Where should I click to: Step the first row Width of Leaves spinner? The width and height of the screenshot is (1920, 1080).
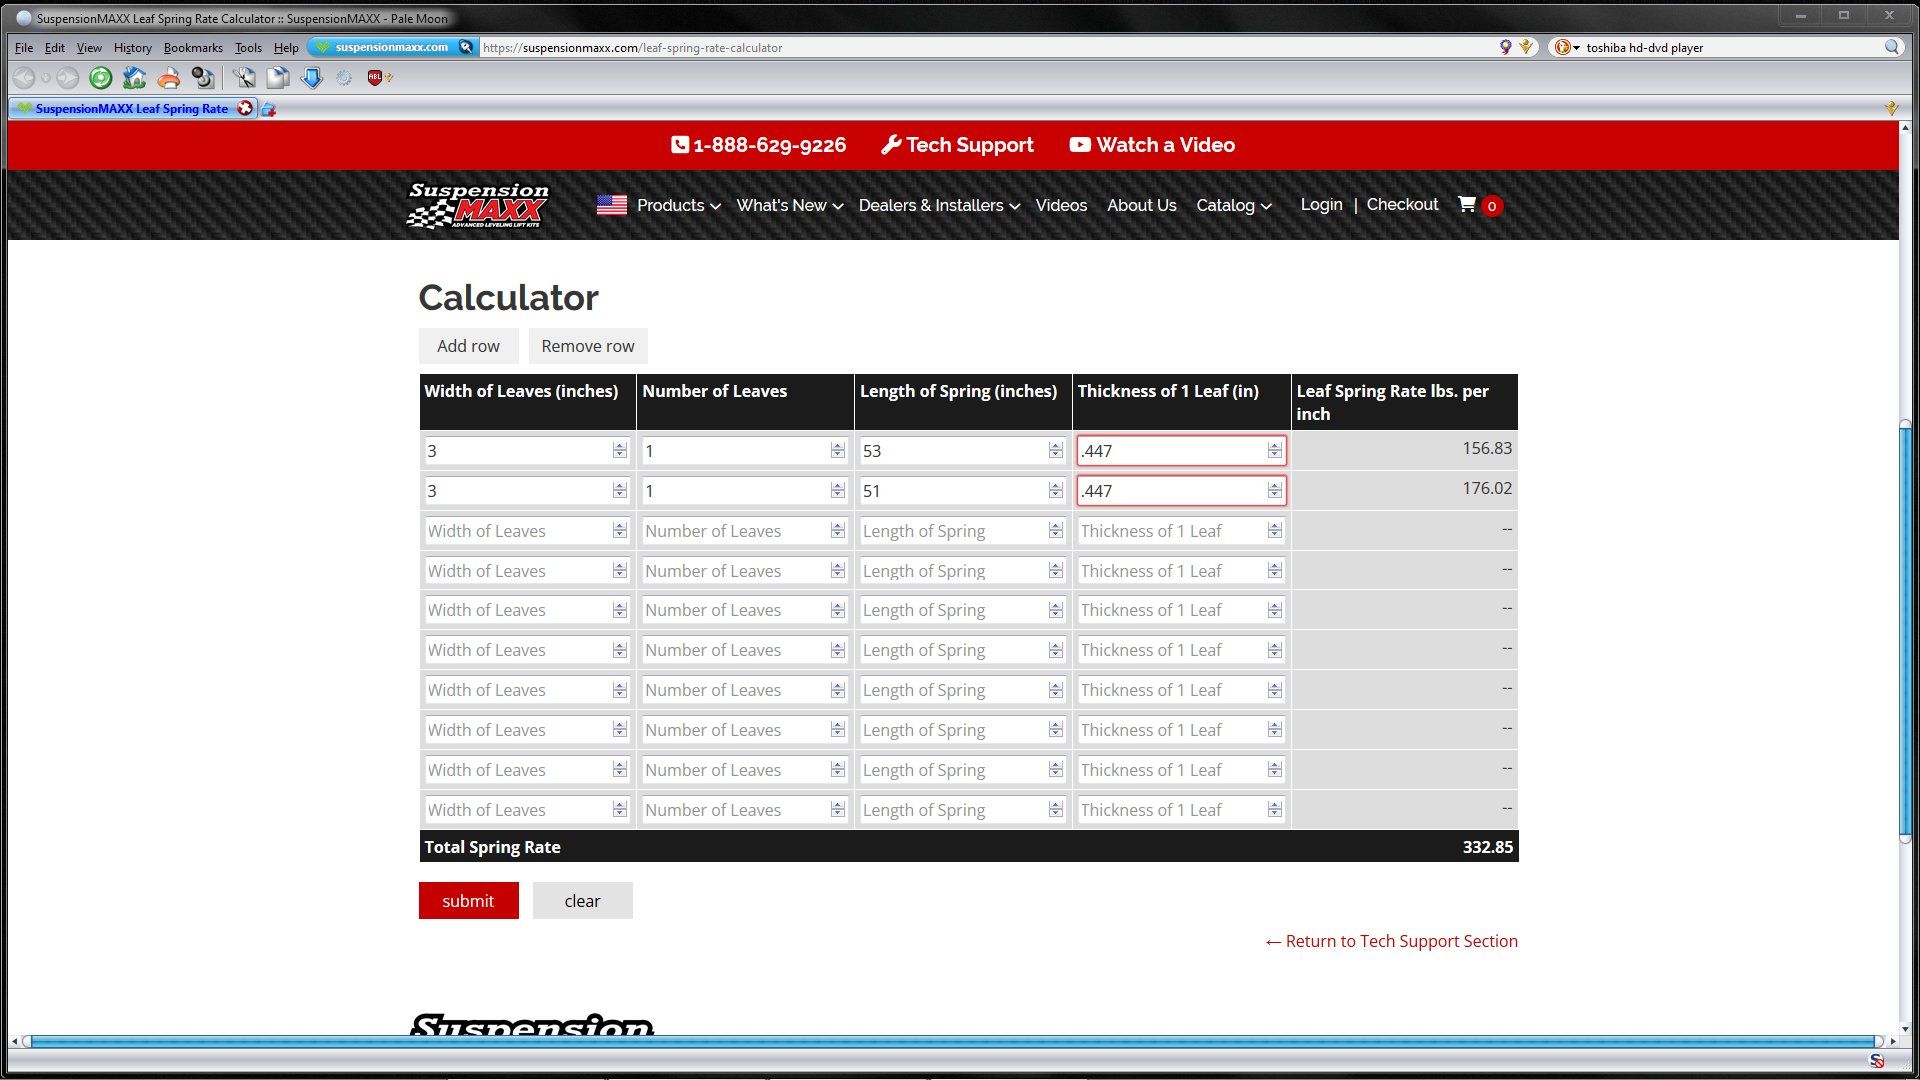(x=620, y=451)
